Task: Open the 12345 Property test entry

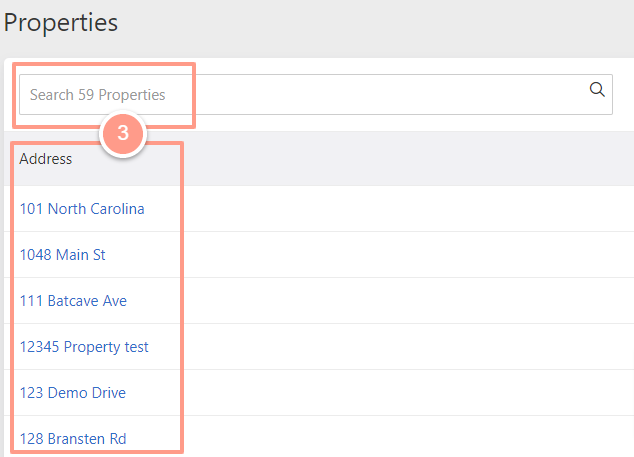Action: pos(84,347)
